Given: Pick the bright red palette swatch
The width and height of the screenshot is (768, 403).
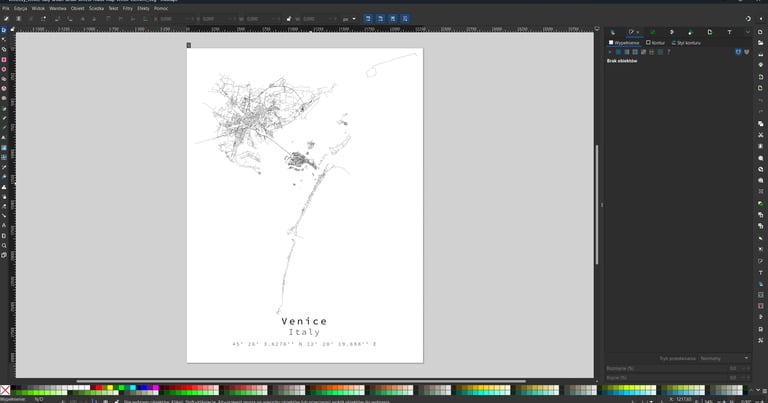Looking at the screenshot, I should [99, 388].
